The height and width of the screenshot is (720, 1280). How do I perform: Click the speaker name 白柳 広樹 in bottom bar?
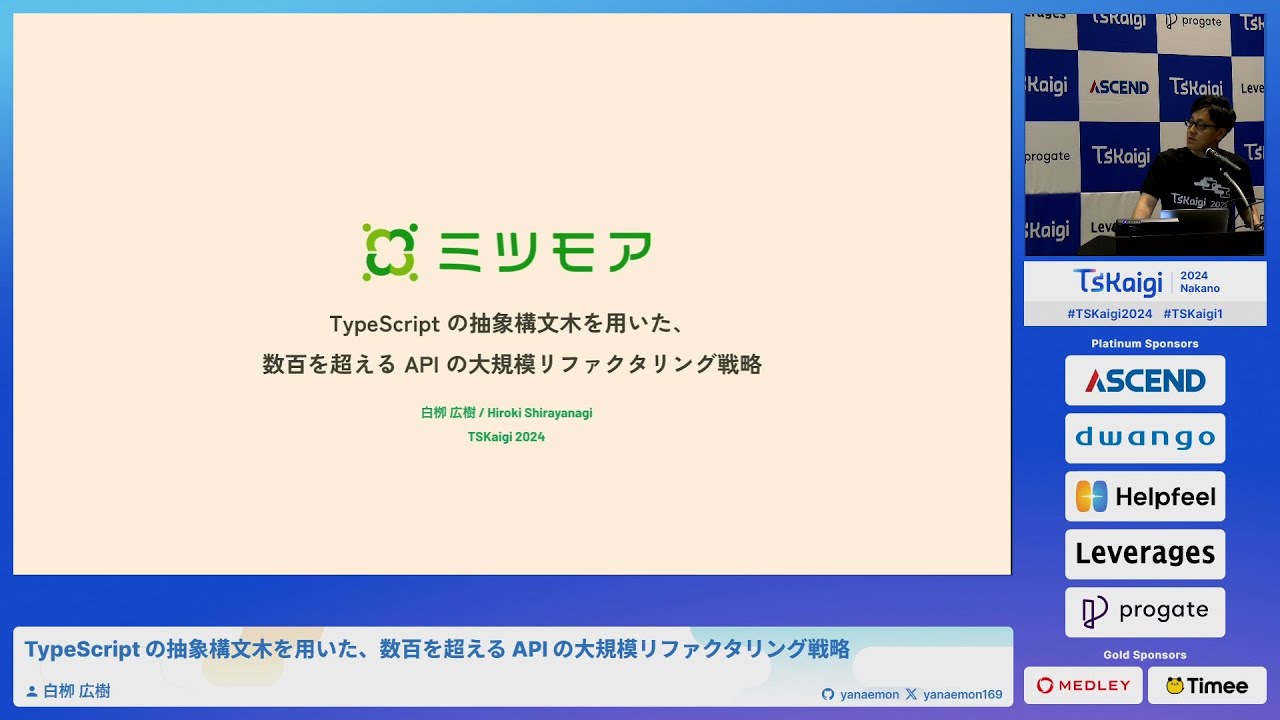click(76, 691)
